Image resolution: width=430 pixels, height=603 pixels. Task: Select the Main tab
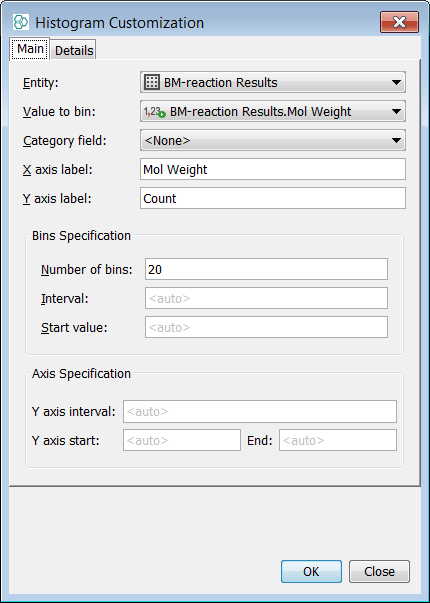pos(30,49)
